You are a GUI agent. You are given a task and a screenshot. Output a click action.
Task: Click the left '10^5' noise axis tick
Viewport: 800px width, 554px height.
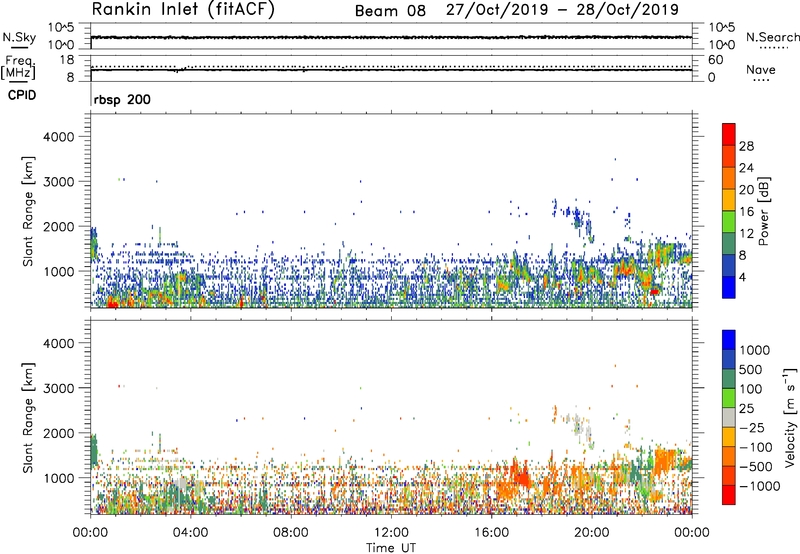click(61, 28)
